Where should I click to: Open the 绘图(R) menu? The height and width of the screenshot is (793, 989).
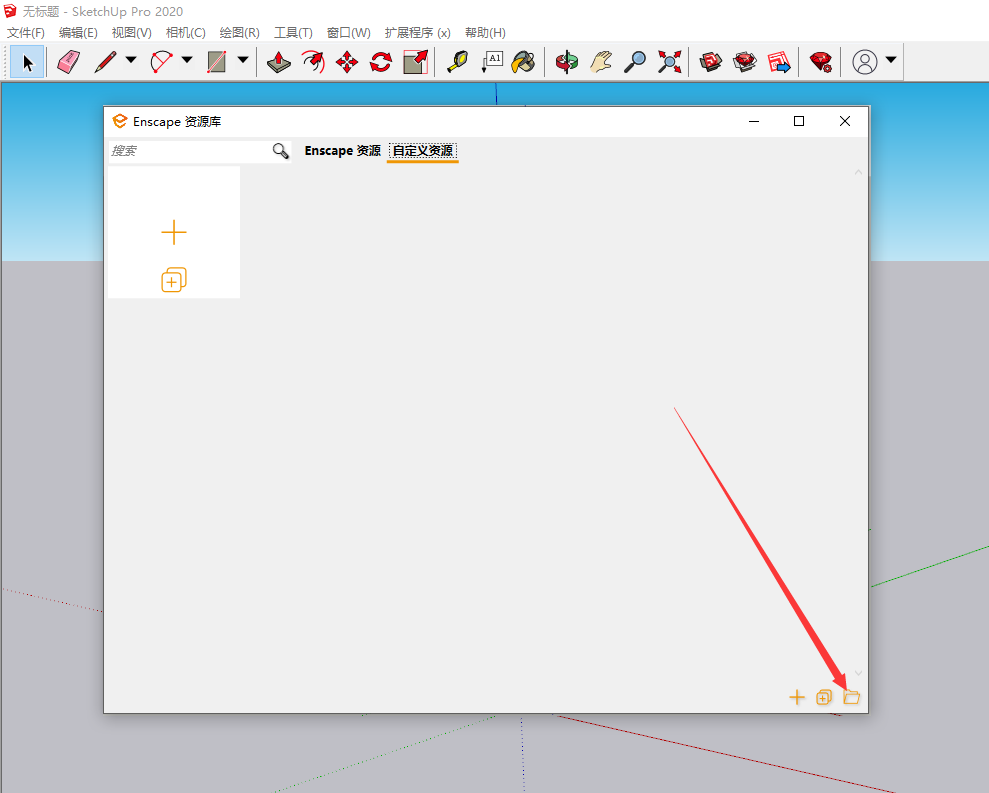coord(240,33)
